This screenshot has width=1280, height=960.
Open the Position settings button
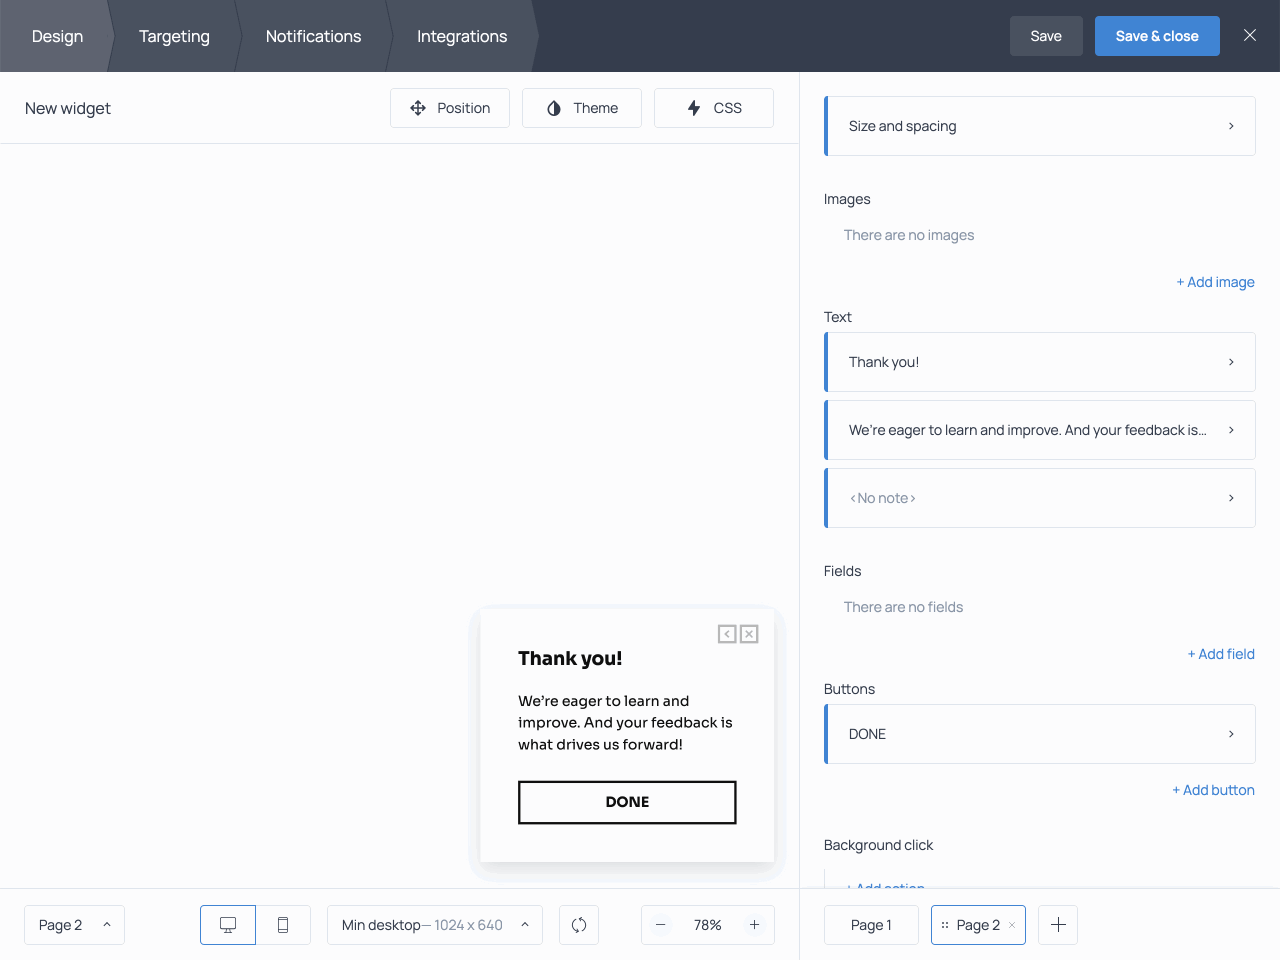(x=450, y=108)
